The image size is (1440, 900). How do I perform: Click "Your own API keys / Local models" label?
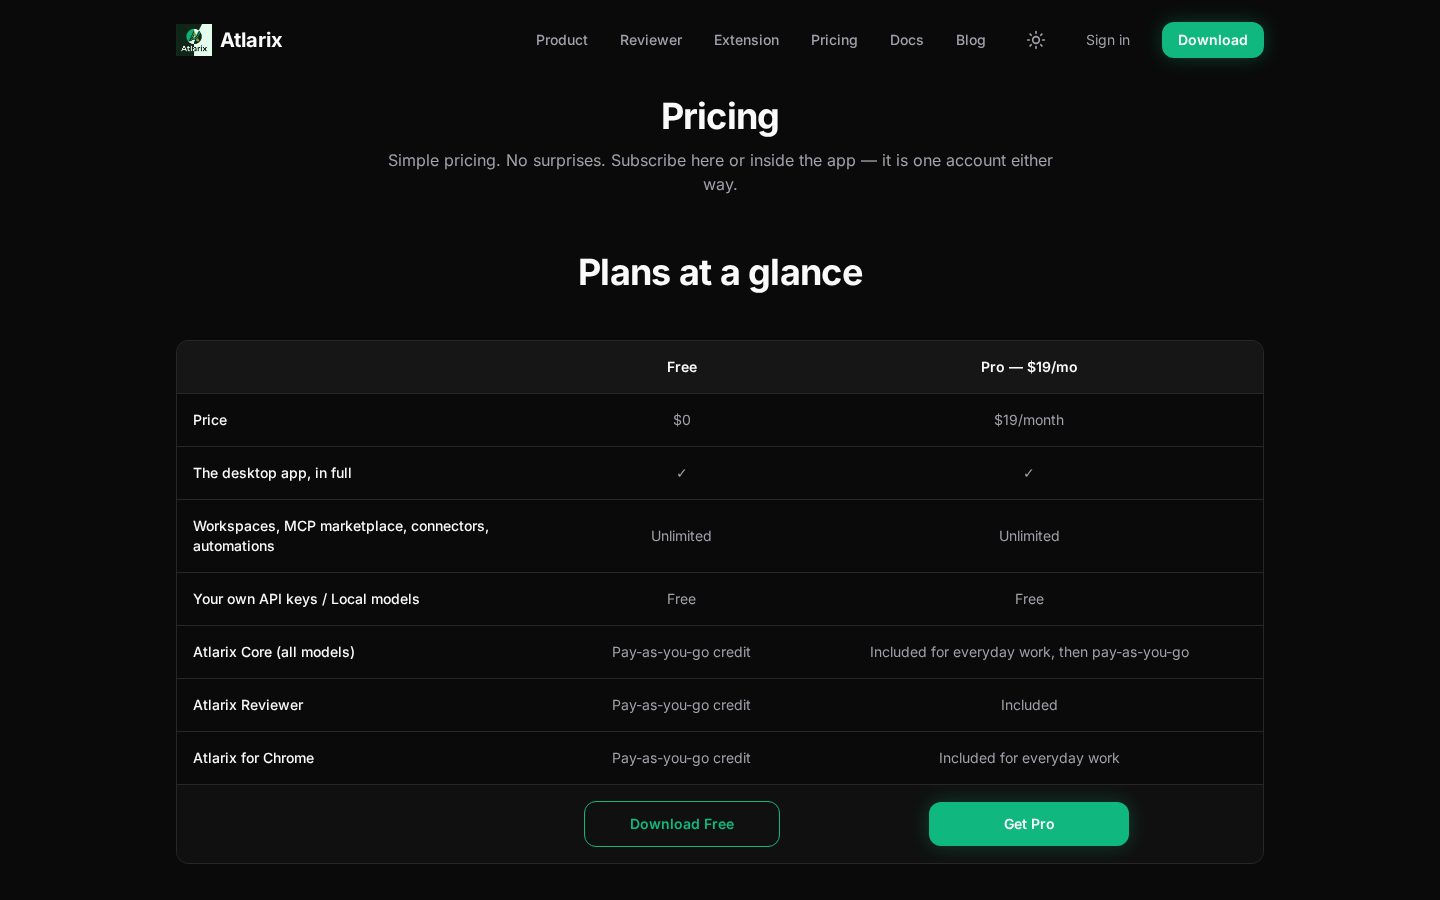306,599
